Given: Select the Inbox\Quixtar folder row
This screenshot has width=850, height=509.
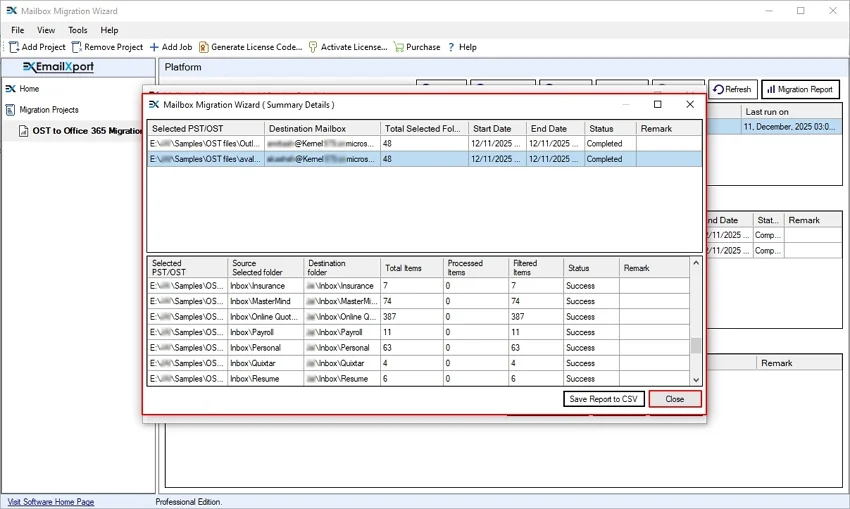Looking at the screenshot, I should pyautogui.click(x=418, y=363).
